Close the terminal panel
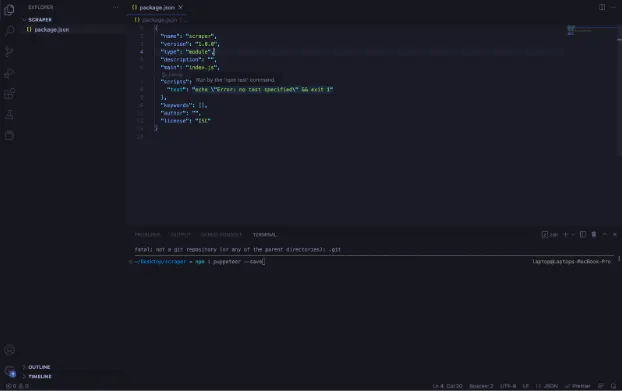 [x=615, y=234]
